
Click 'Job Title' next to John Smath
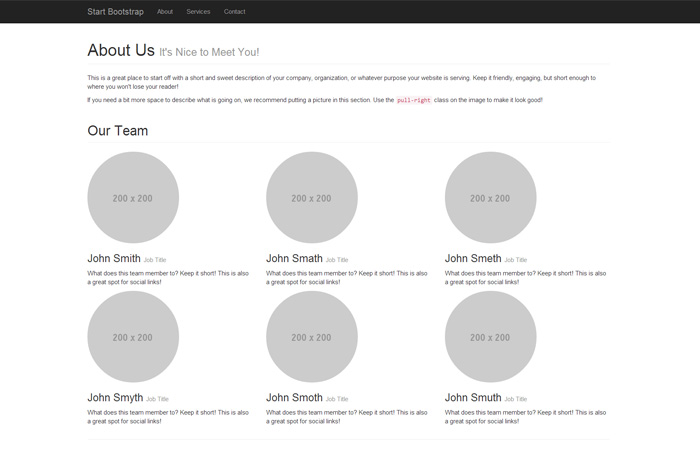click(337, 260)
